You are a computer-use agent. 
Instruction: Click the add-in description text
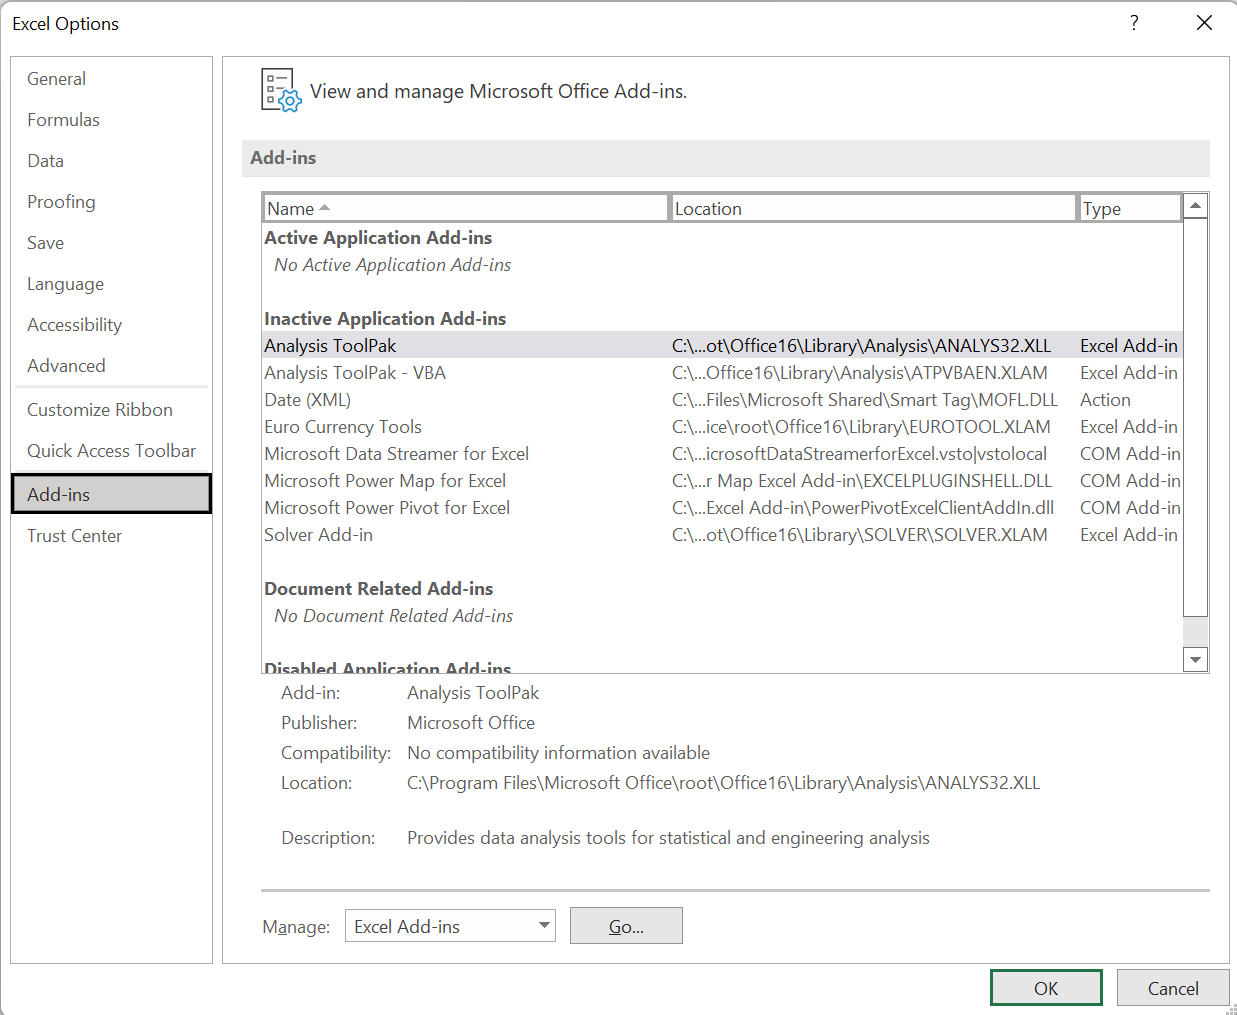[668, 837]
